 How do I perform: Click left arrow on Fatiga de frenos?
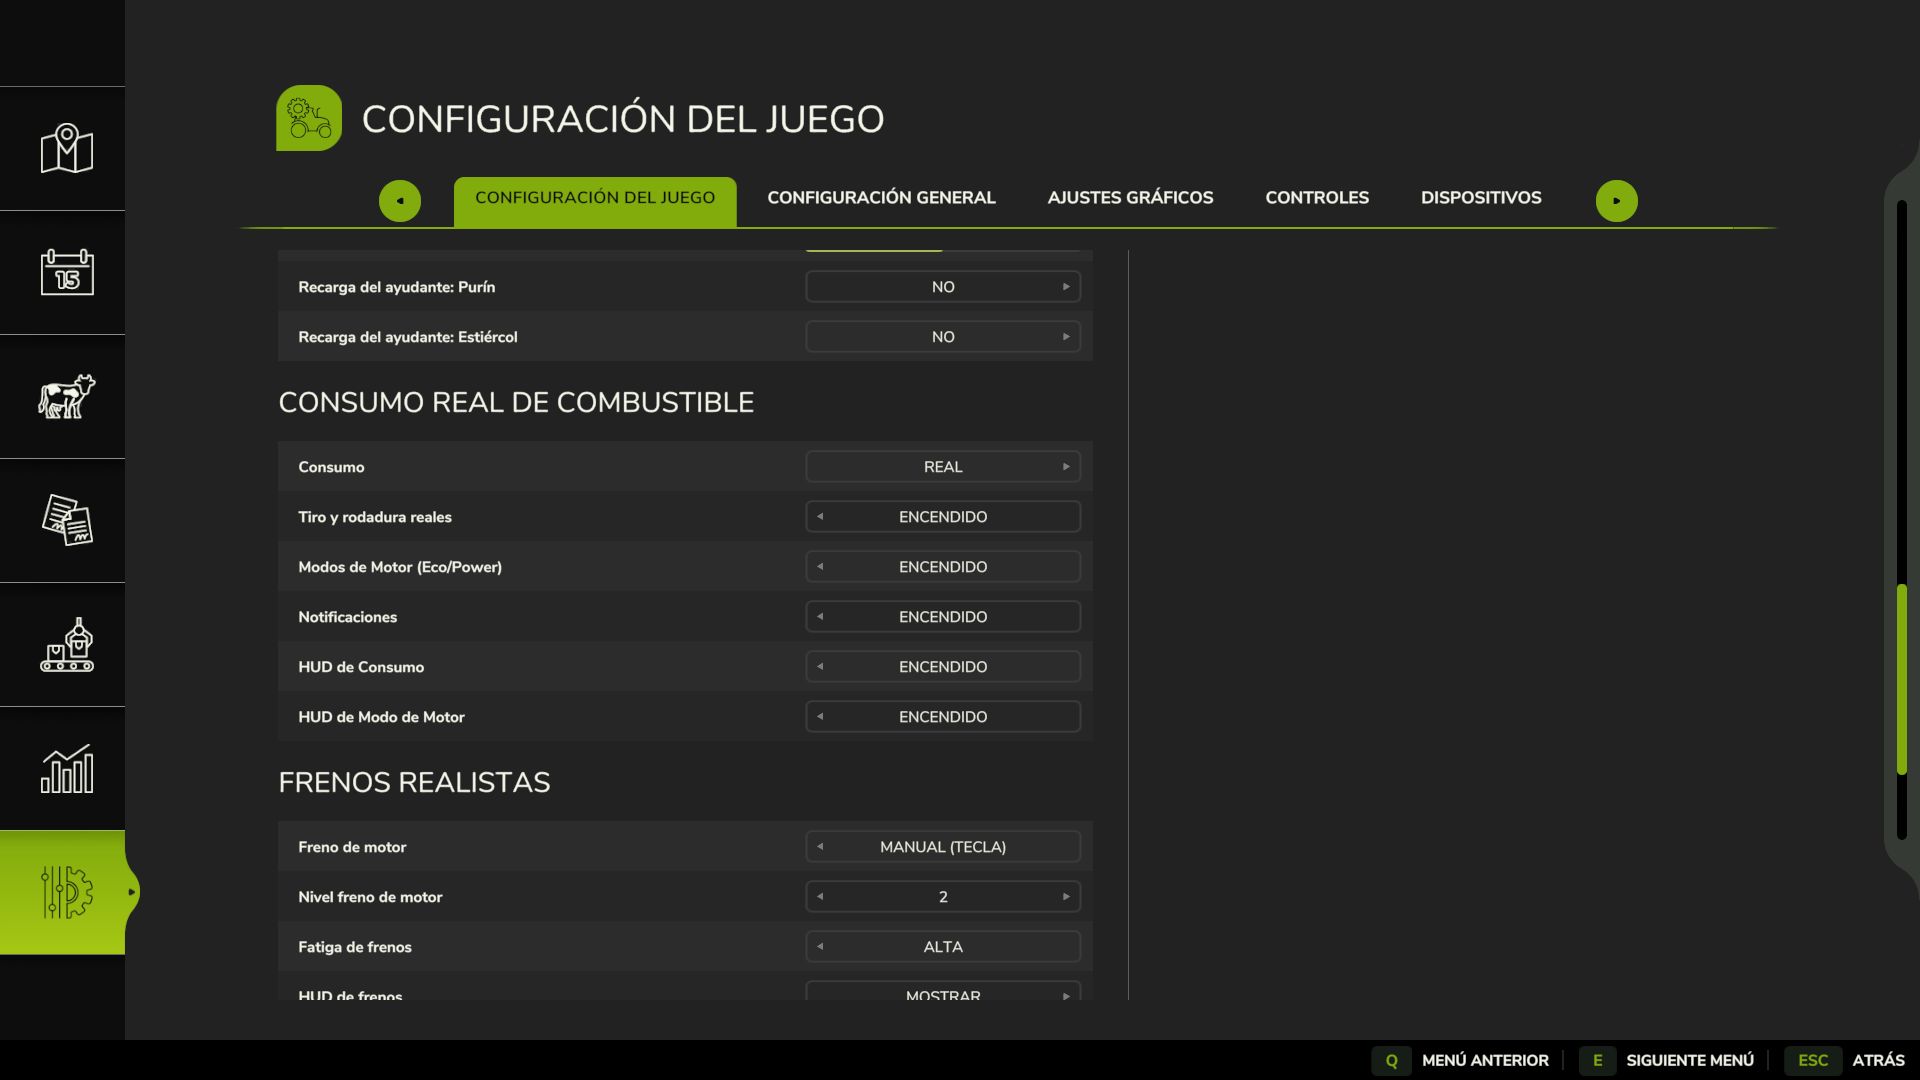click(820, 947)
